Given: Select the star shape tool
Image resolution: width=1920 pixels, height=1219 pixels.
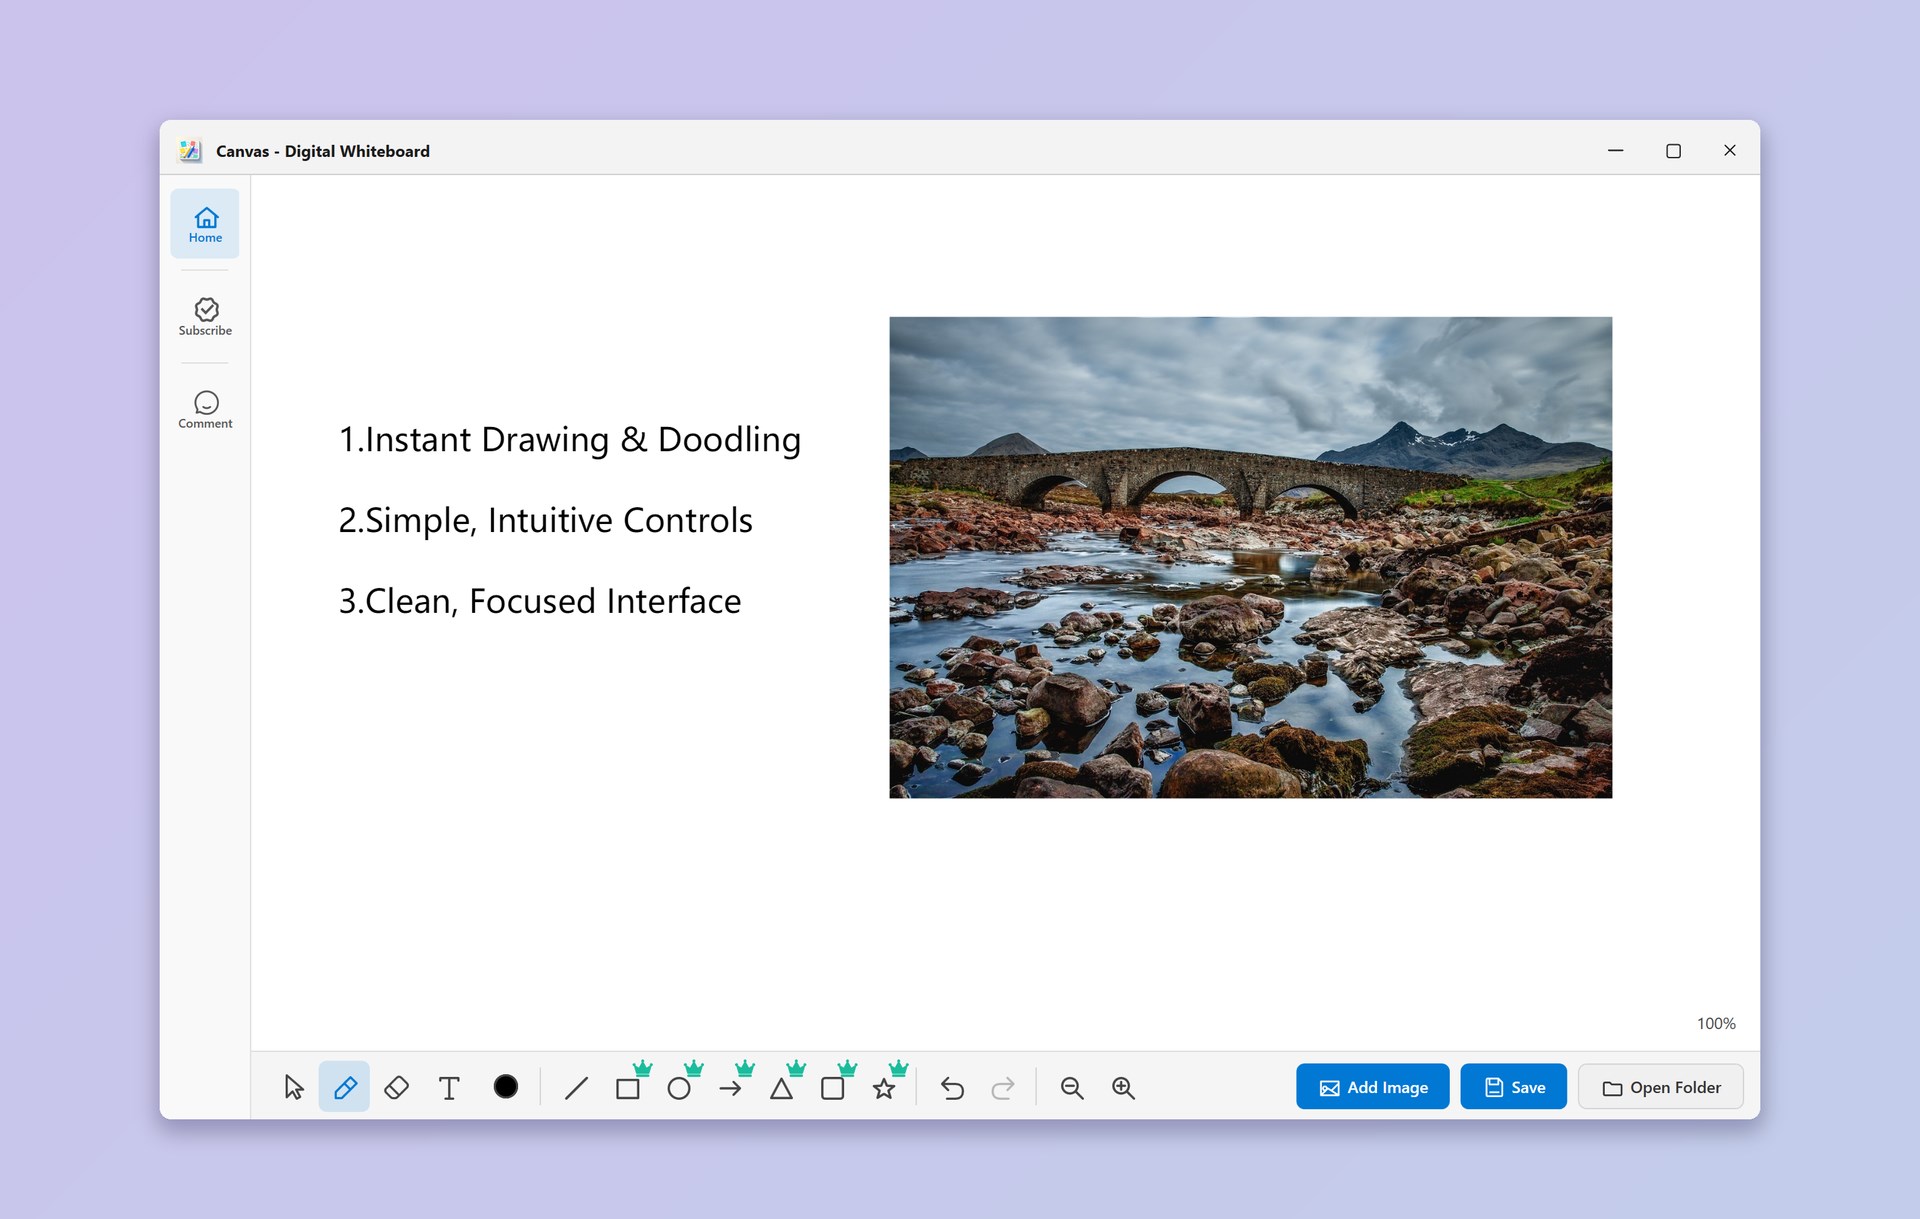Looking at the screenshot, I should (884, 1087).
